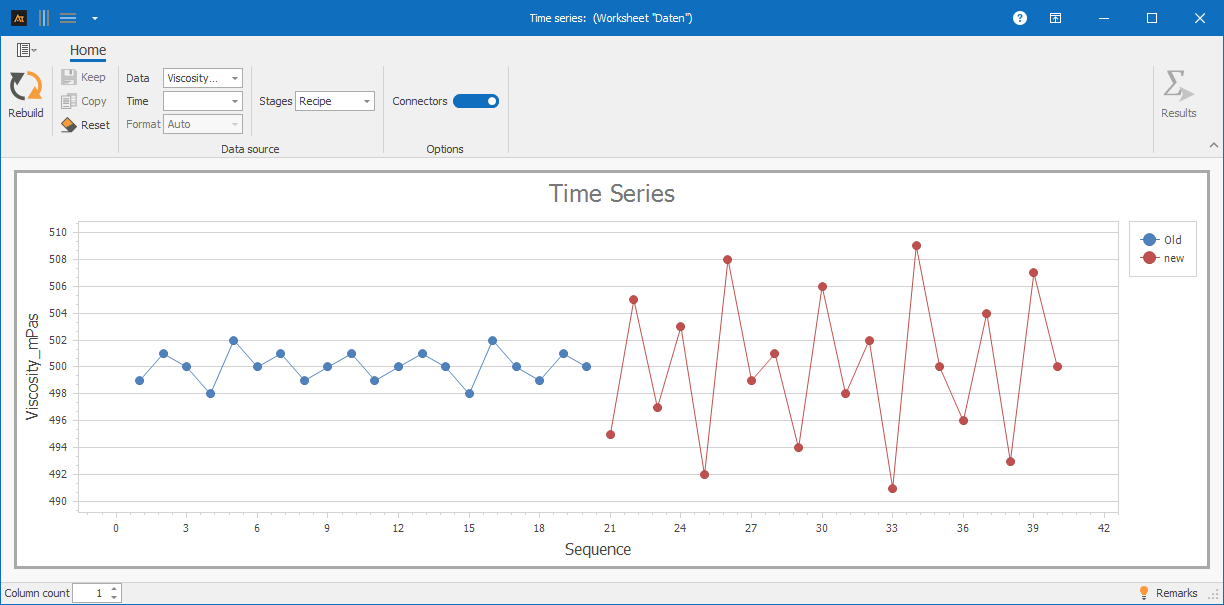Screen dimensions: 1224x605
Task: Open the Remarks lightbulb icon
Action: [1144, 593]
